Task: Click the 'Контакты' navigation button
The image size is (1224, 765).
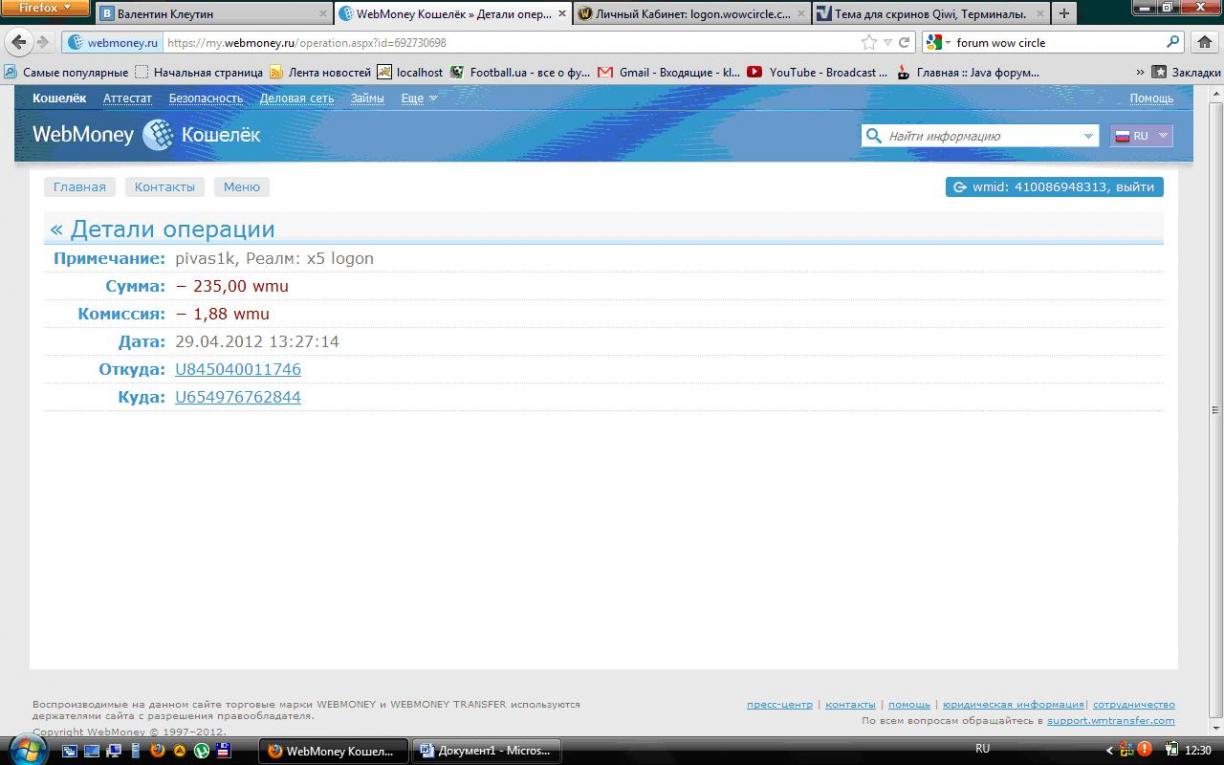Action: tap(165, 187)
